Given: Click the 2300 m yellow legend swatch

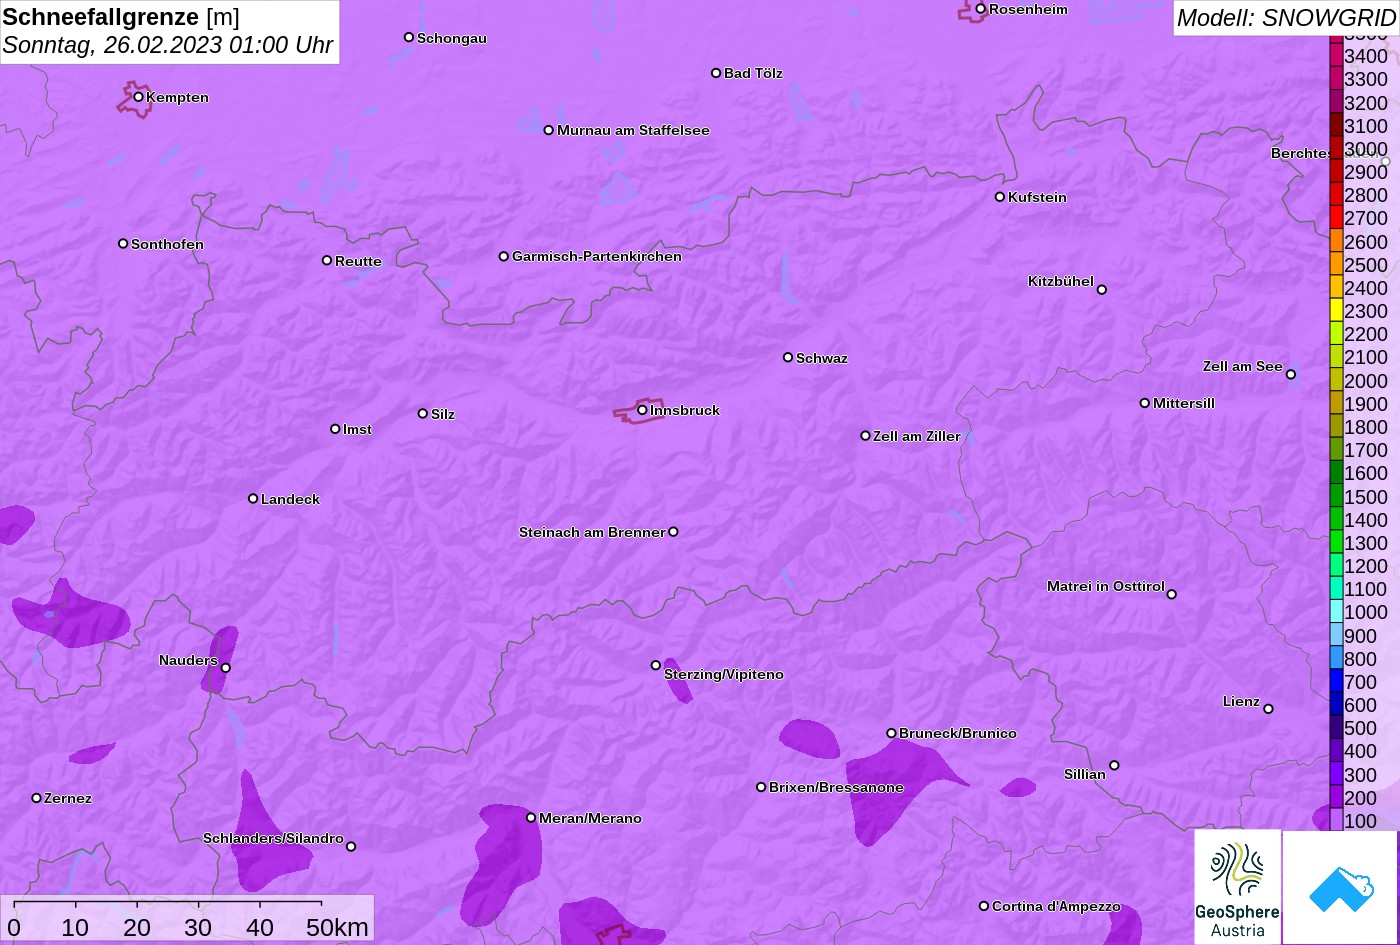Looking at the screenshot, I should click(1336, 311).
